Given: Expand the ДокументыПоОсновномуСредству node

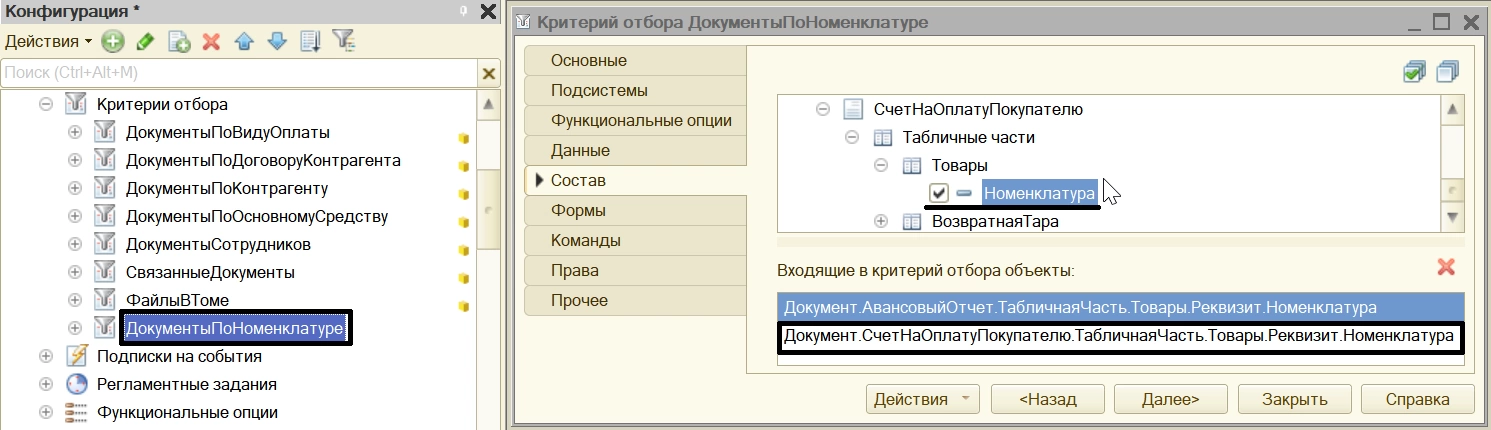Looking at the screenshot, I should tap(75, 216).
